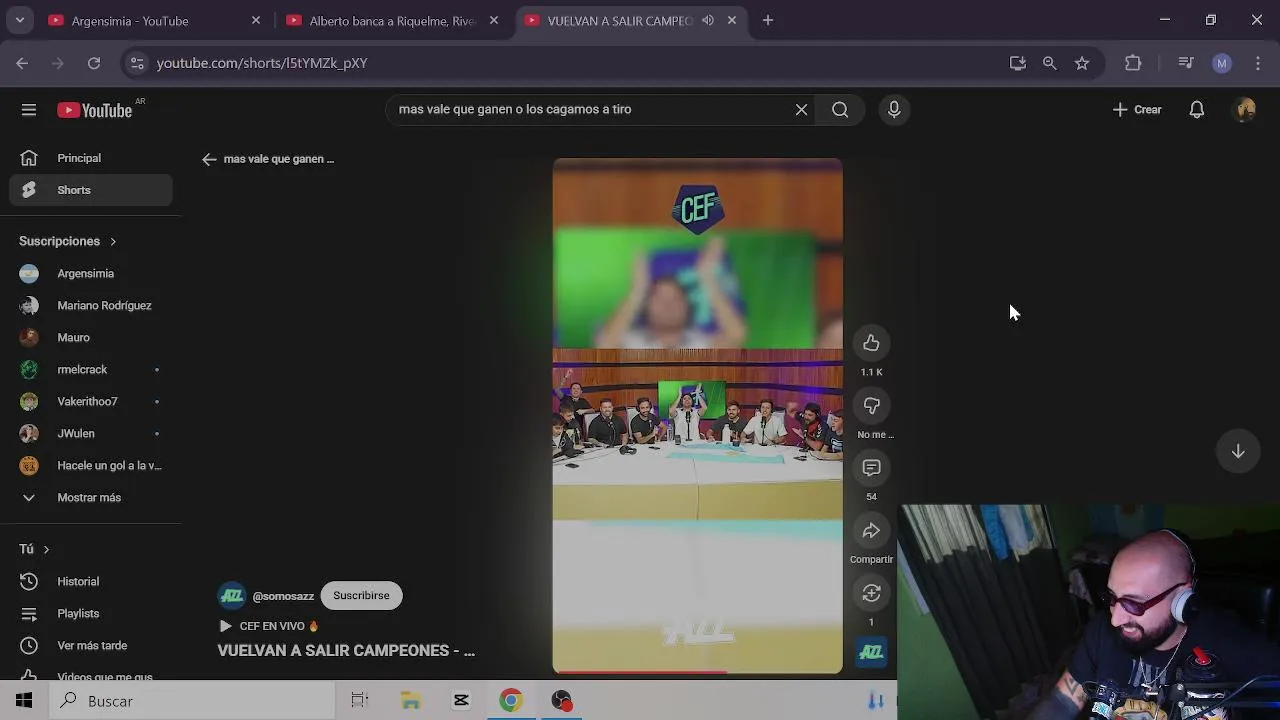The image size is (1280, 720).
Task: Open 'Ver más tarde' in sidebar
Action: (x=91, y=645)
